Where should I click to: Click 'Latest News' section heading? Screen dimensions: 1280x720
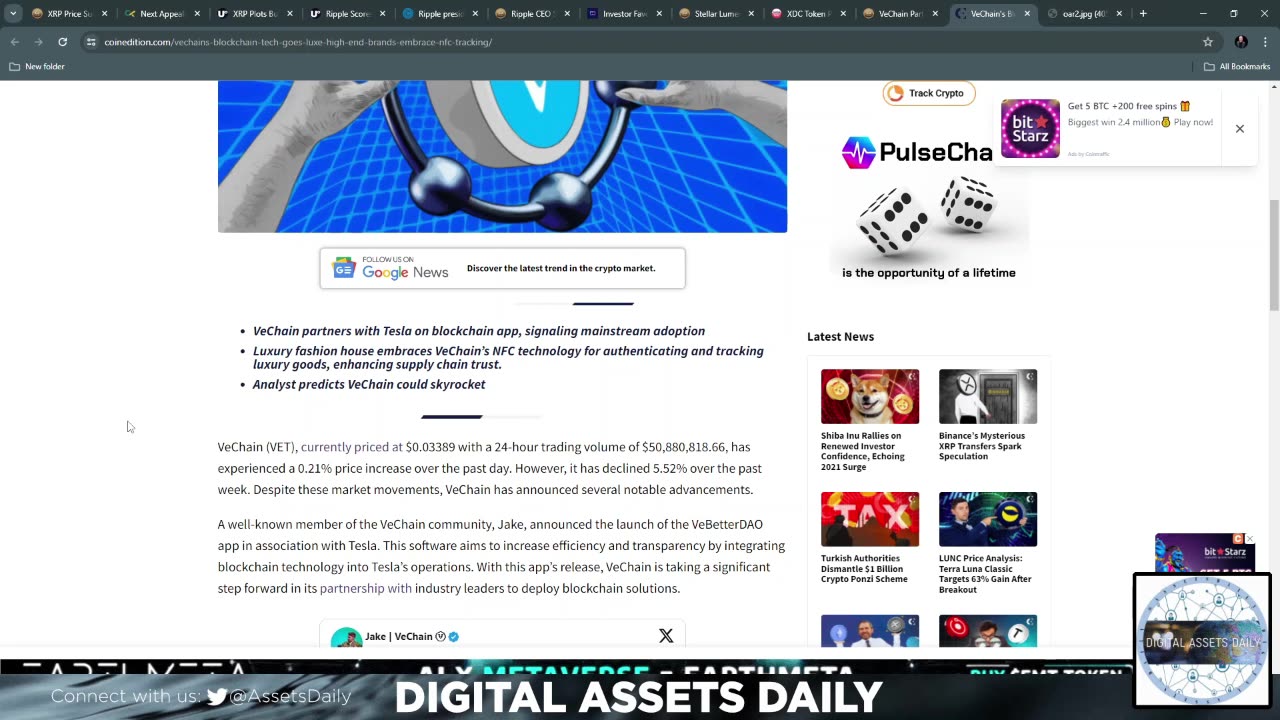[840, 337]
